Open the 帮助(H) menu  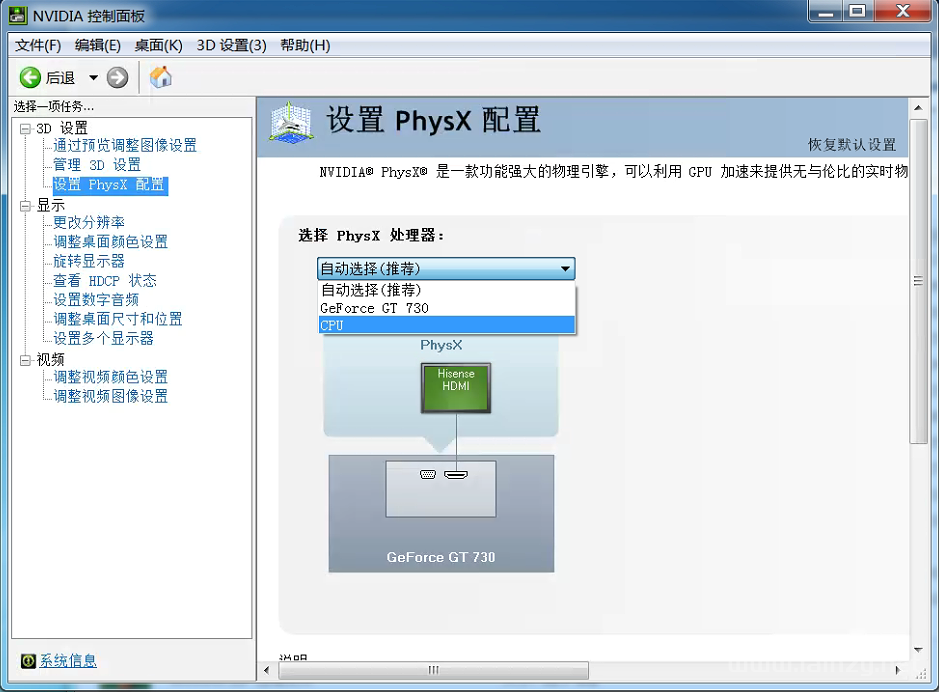click(305, 45)
